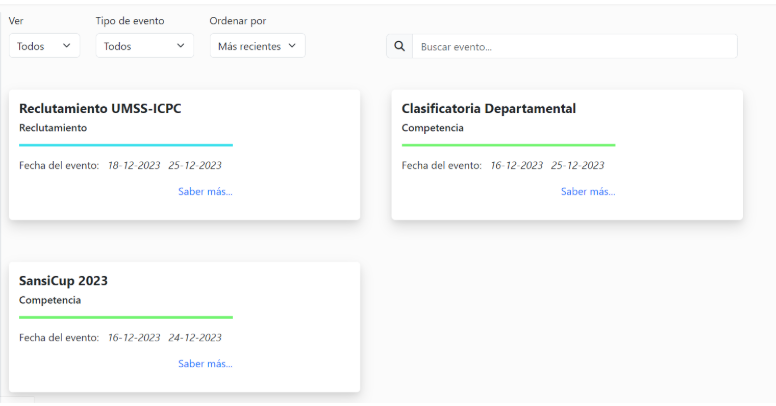
Task: Open "Saber más..." for Clasificatoria Departamental
Action: [587, 191]
